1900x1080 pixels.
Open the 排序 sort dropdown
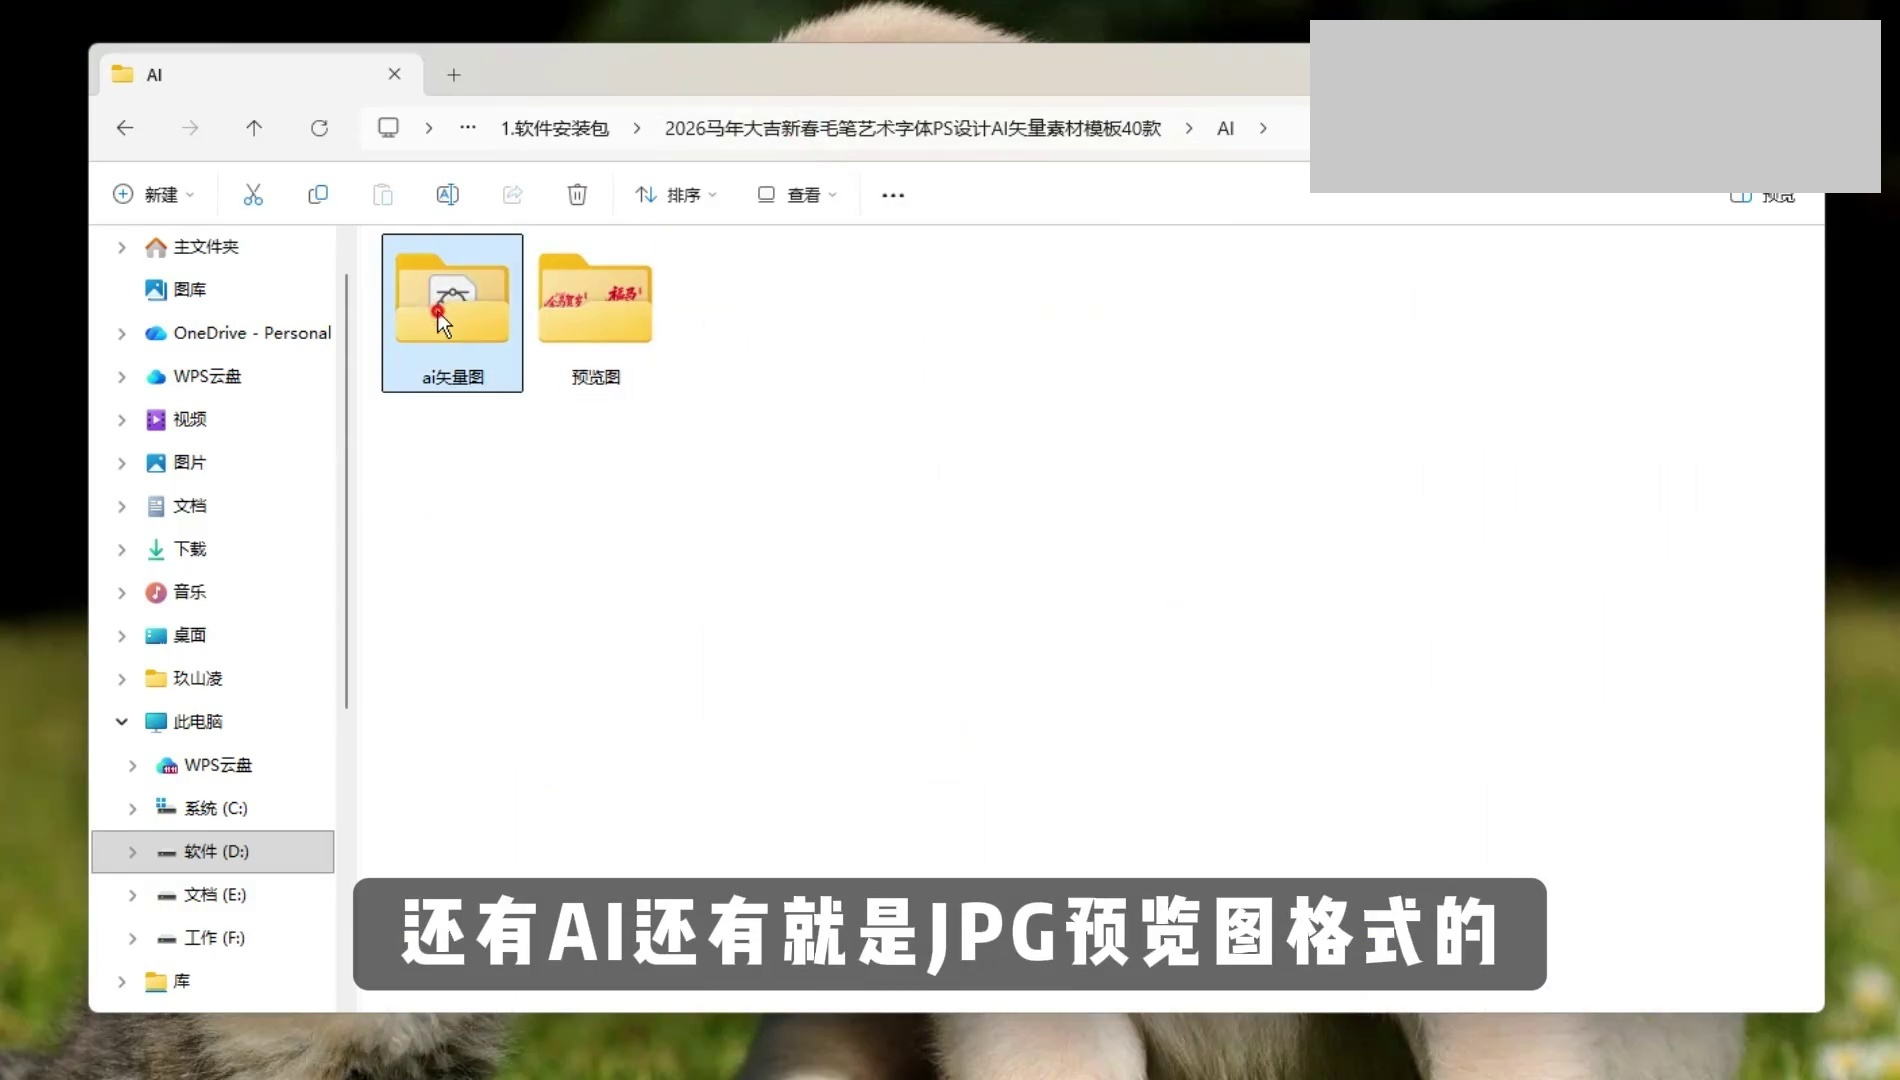[676, 195]
